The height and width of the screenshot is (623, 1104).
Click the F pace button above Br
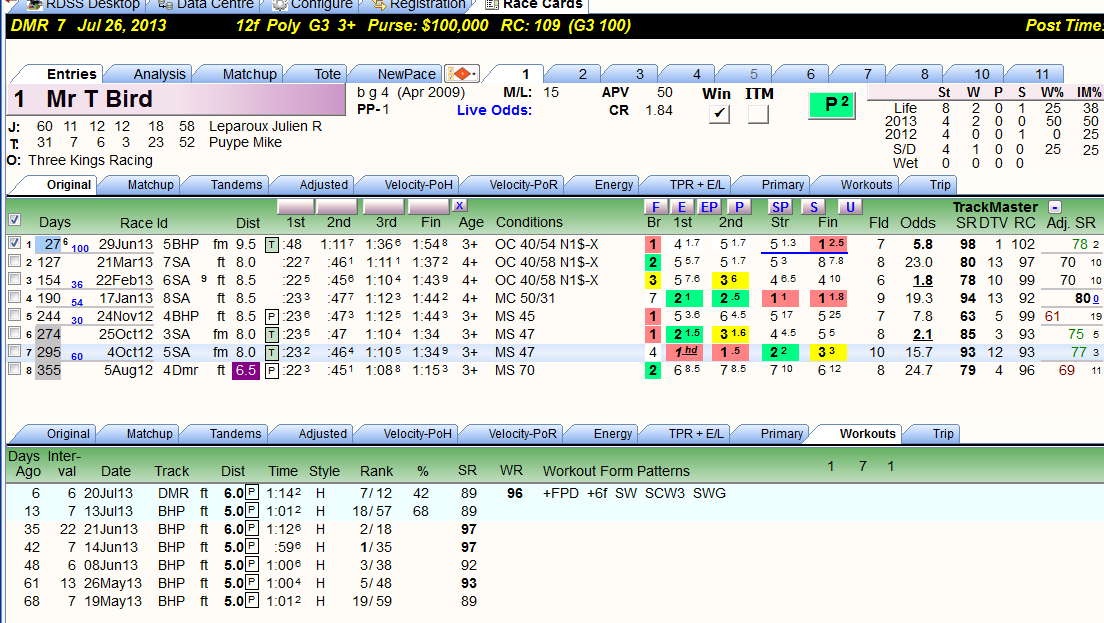pos(655,207)
